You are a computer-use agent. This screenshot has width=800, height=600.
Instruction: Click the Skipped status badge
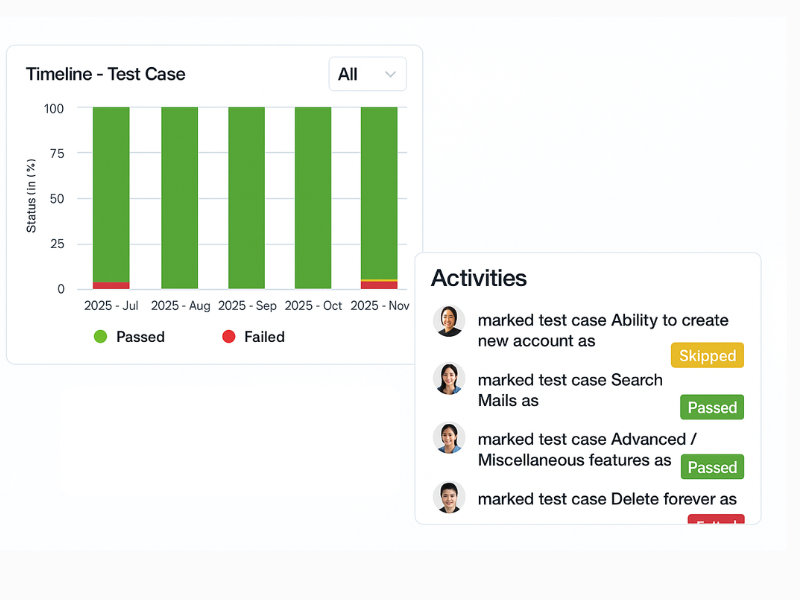(x=707, y=355)
